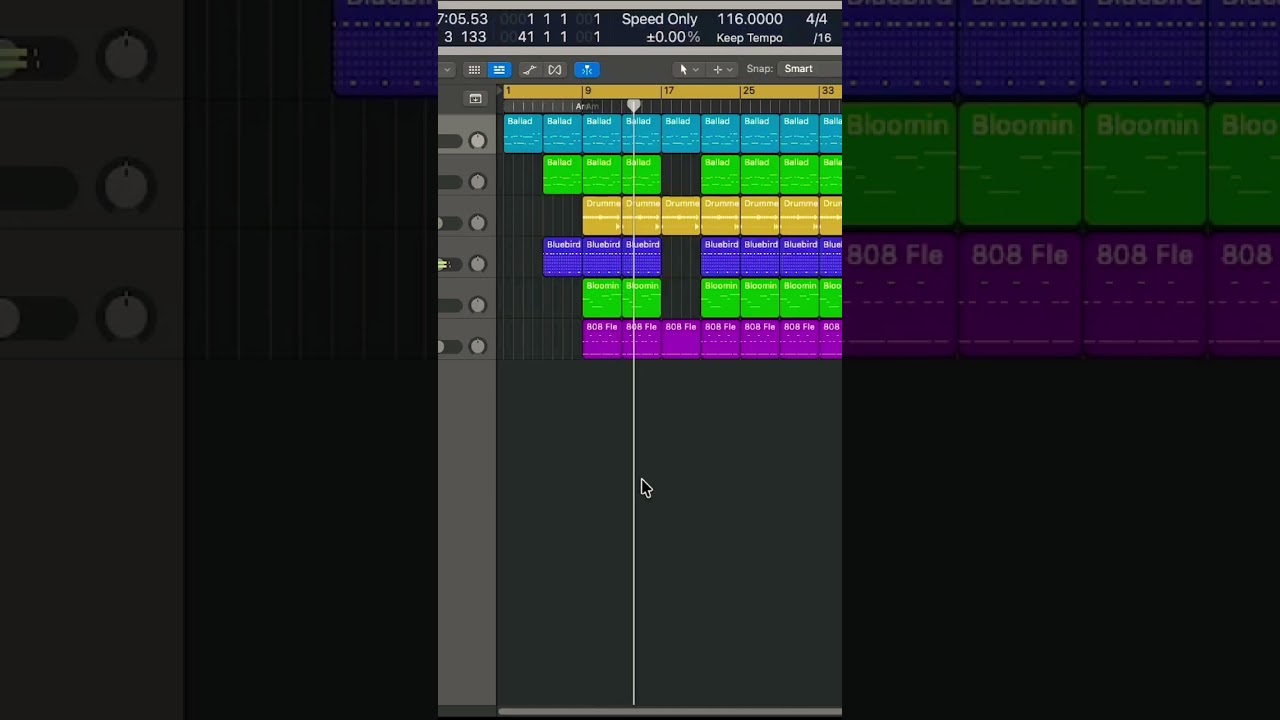Click the 7:05.53 time display

click(463, 19)
